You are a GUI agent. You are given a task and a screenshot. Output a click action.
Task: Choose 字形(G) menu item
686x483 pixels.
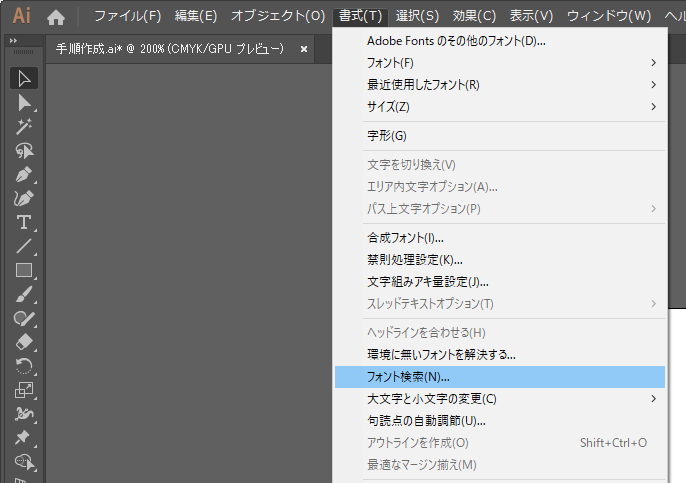(500, 136)
